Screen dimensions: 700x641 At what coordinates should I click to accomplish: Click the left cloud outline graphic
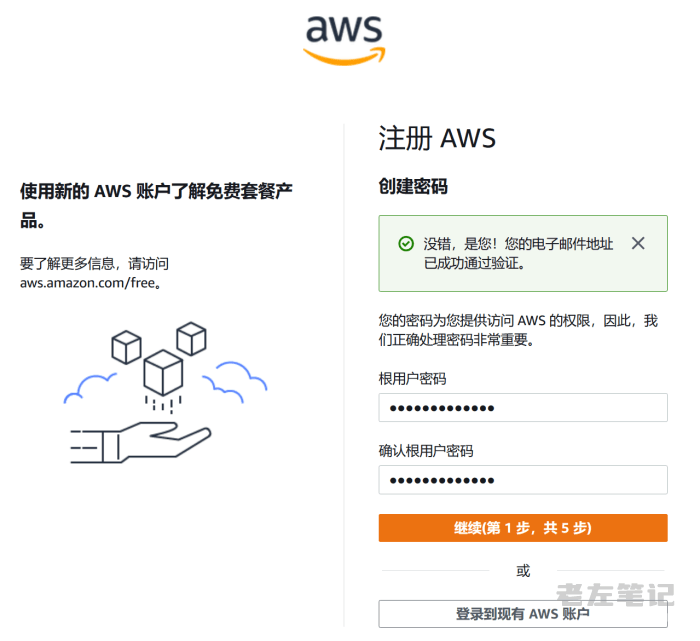(89, 388)
